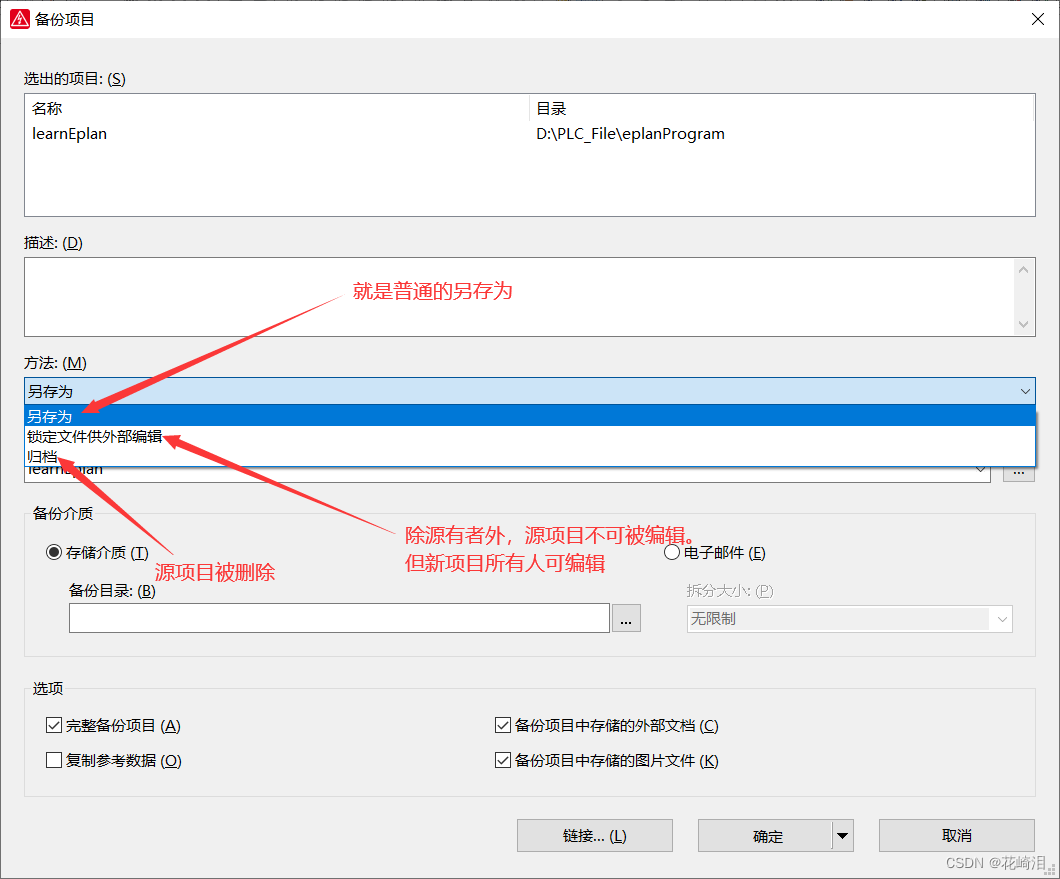Choose 归档 in the method list
The height and width of the screenshot is (879, 1060).
[x=529, y=456]
